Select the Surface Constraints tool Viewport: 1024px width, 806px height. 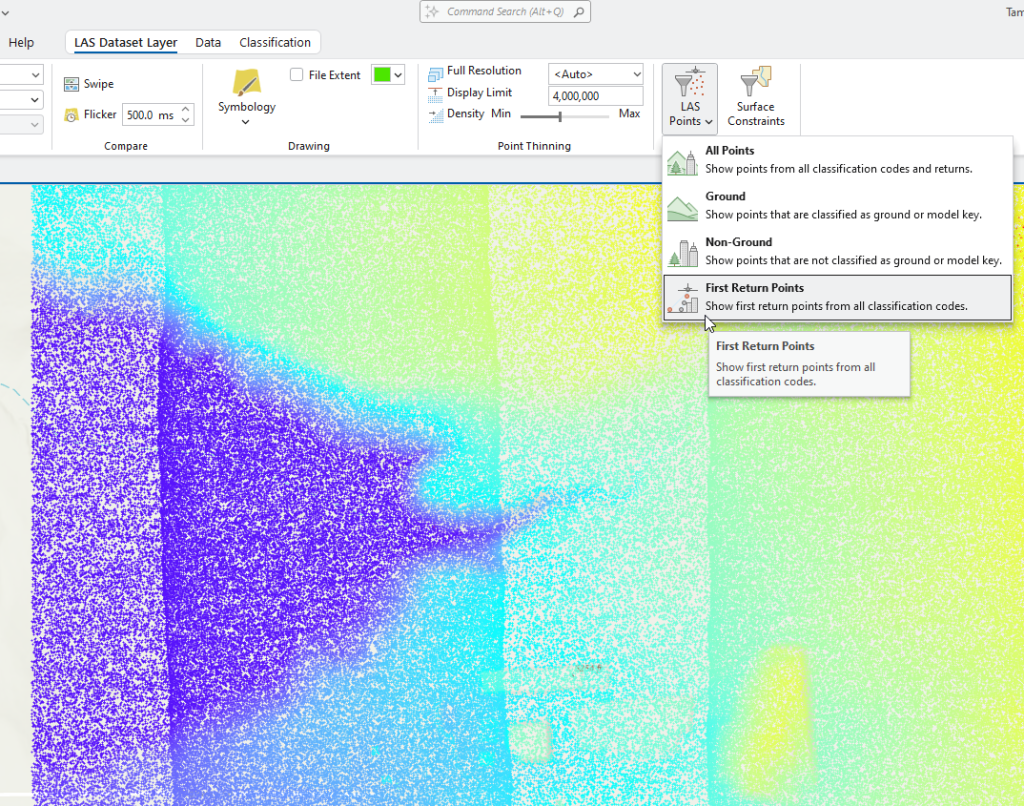pos(755,97)
